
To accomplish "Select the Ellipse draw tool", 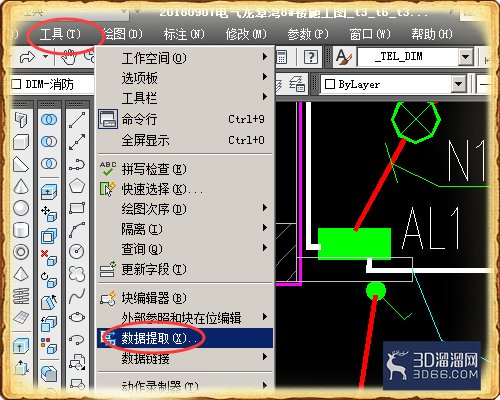I will 77,317.
